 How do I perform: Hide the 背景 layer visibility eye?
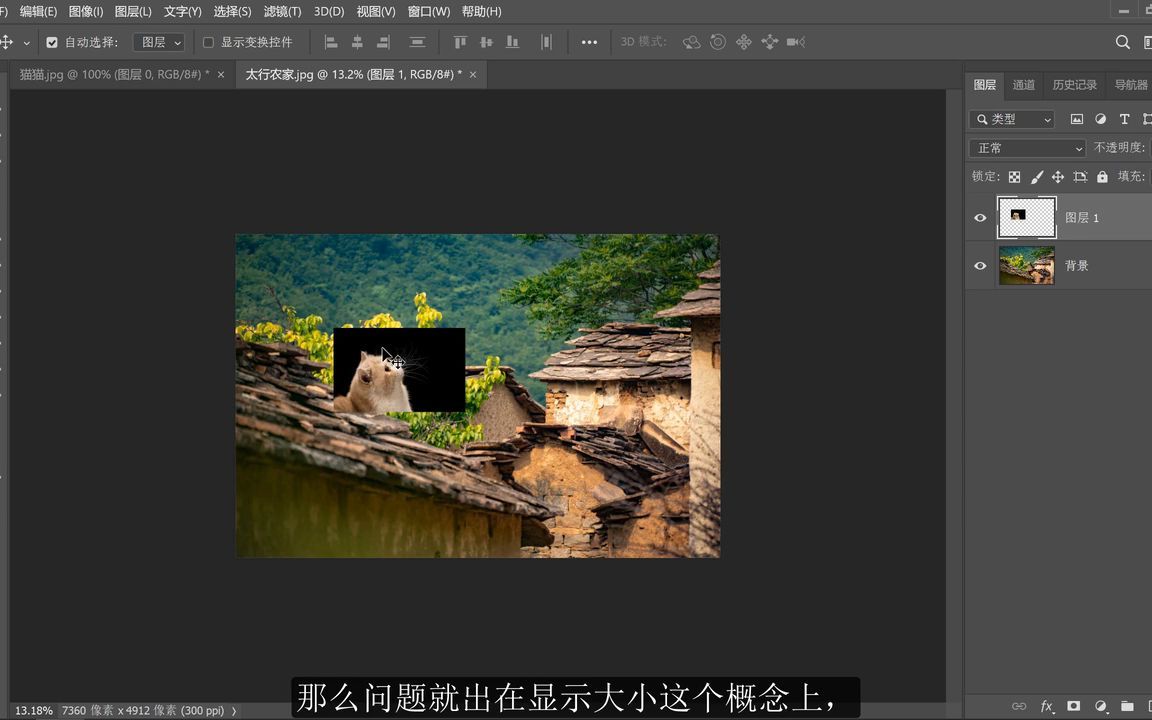point(980,265)
